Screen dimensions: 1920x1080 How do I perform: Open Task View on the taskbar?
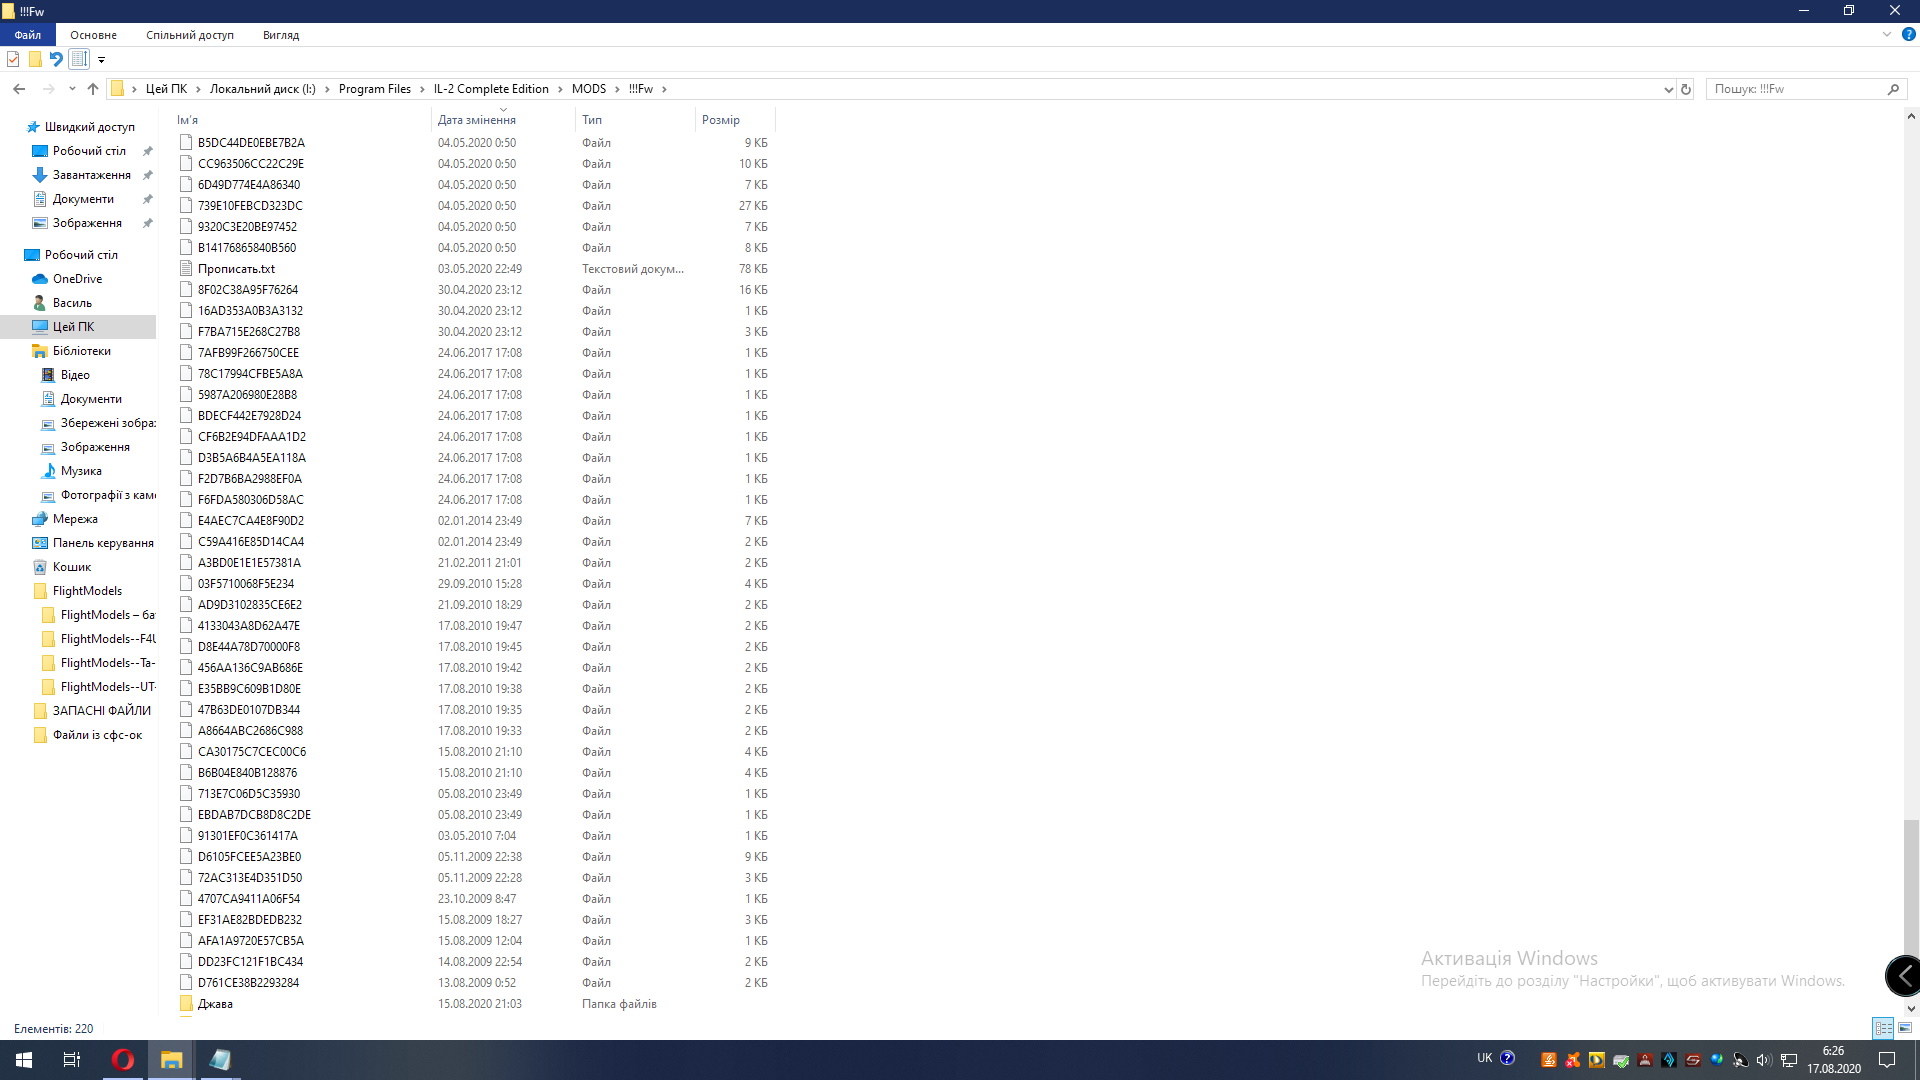pyautogui.click(x=71, y=1060)
